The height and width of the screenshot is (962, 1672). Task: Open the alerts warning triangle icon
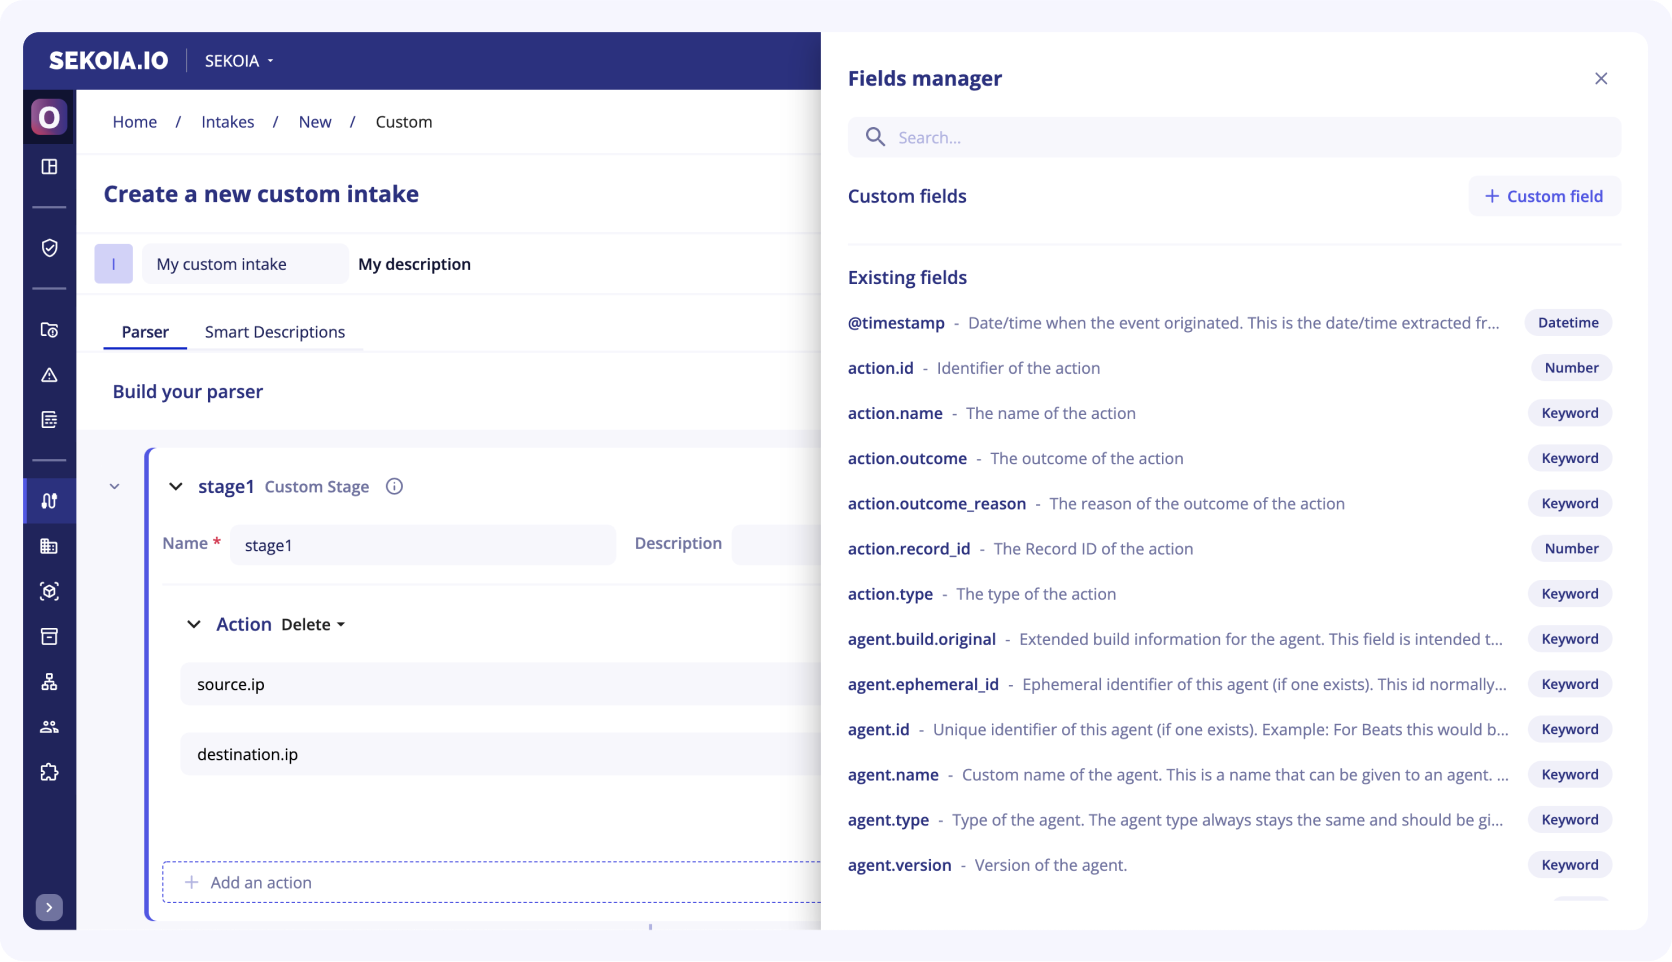click(49, 375)
